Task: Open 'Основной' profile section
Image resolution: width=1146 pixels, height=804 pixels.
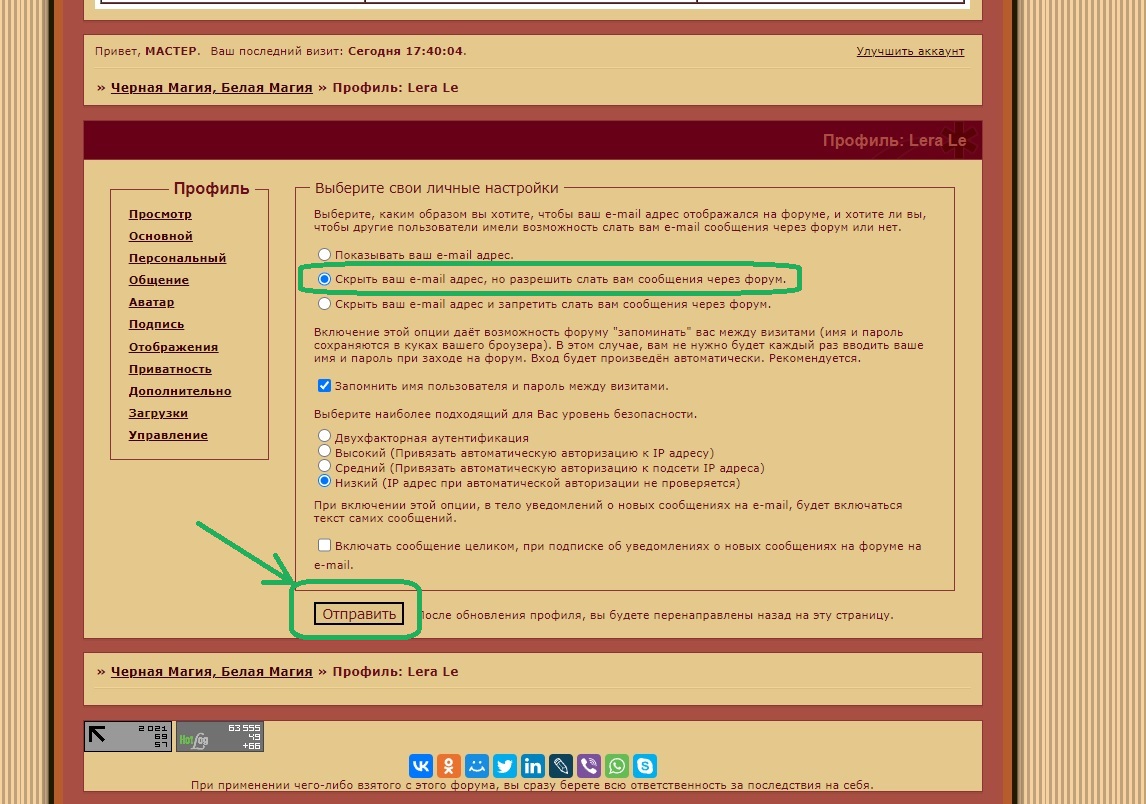Action: pos(161,236)
